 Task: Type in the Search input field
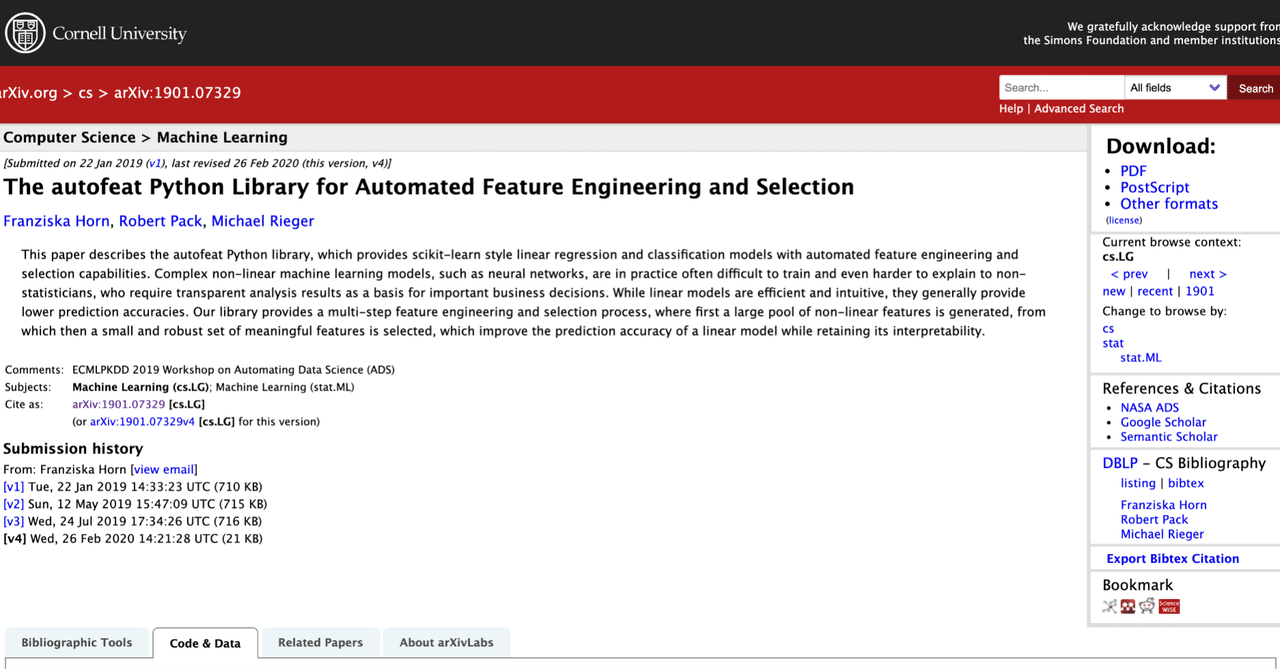1061,88
